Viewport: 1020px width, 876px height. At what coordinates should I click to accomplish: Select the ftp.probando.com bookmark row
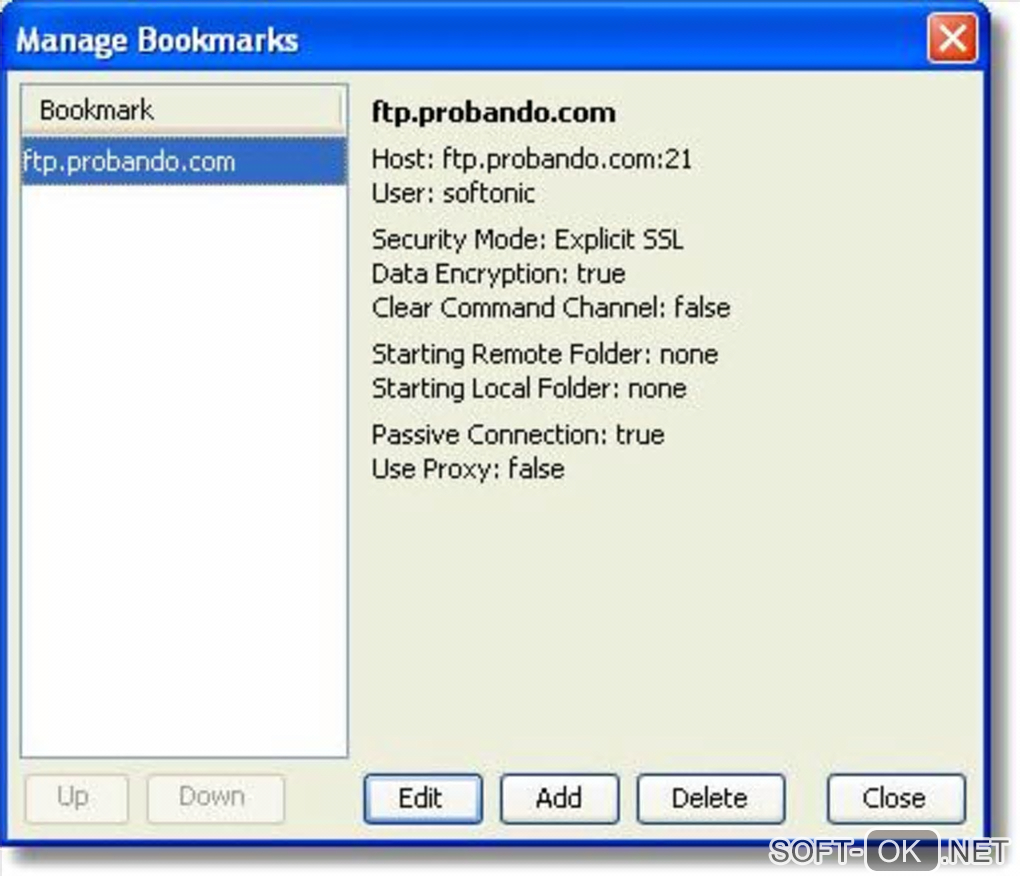point(183,161)
